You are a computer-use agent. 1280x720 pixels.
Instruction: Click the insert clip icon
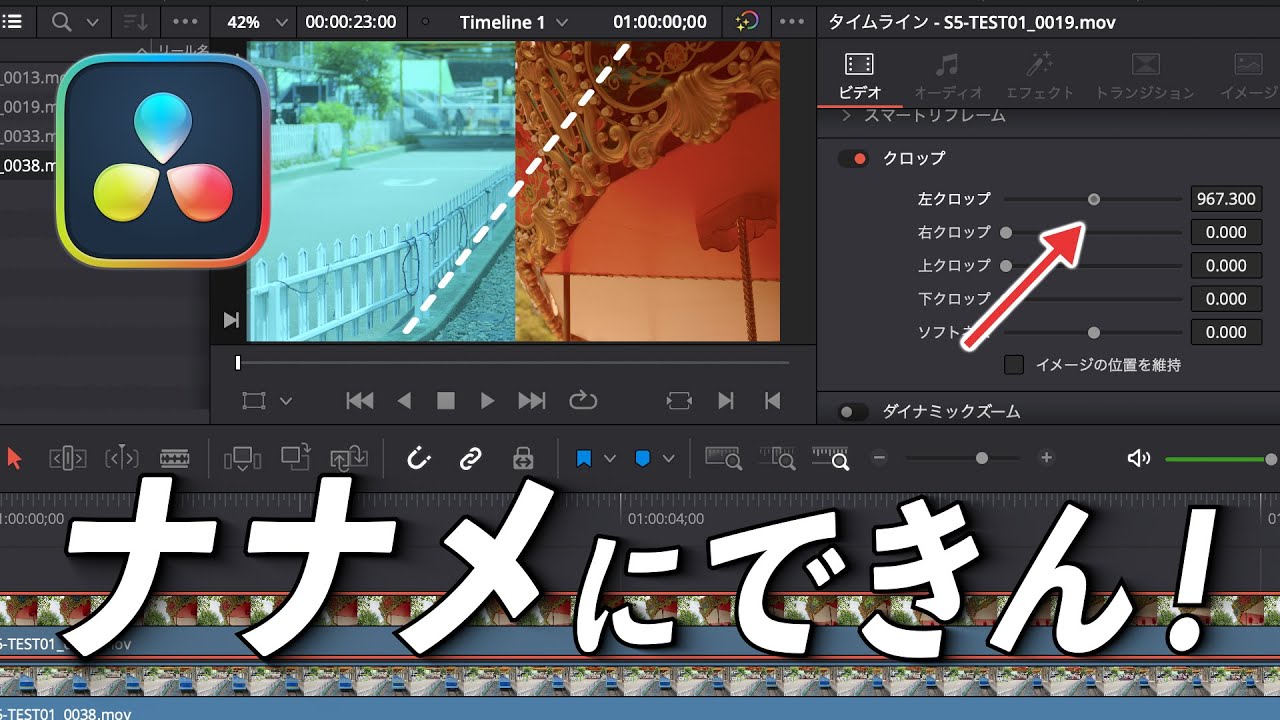(243, 459)
